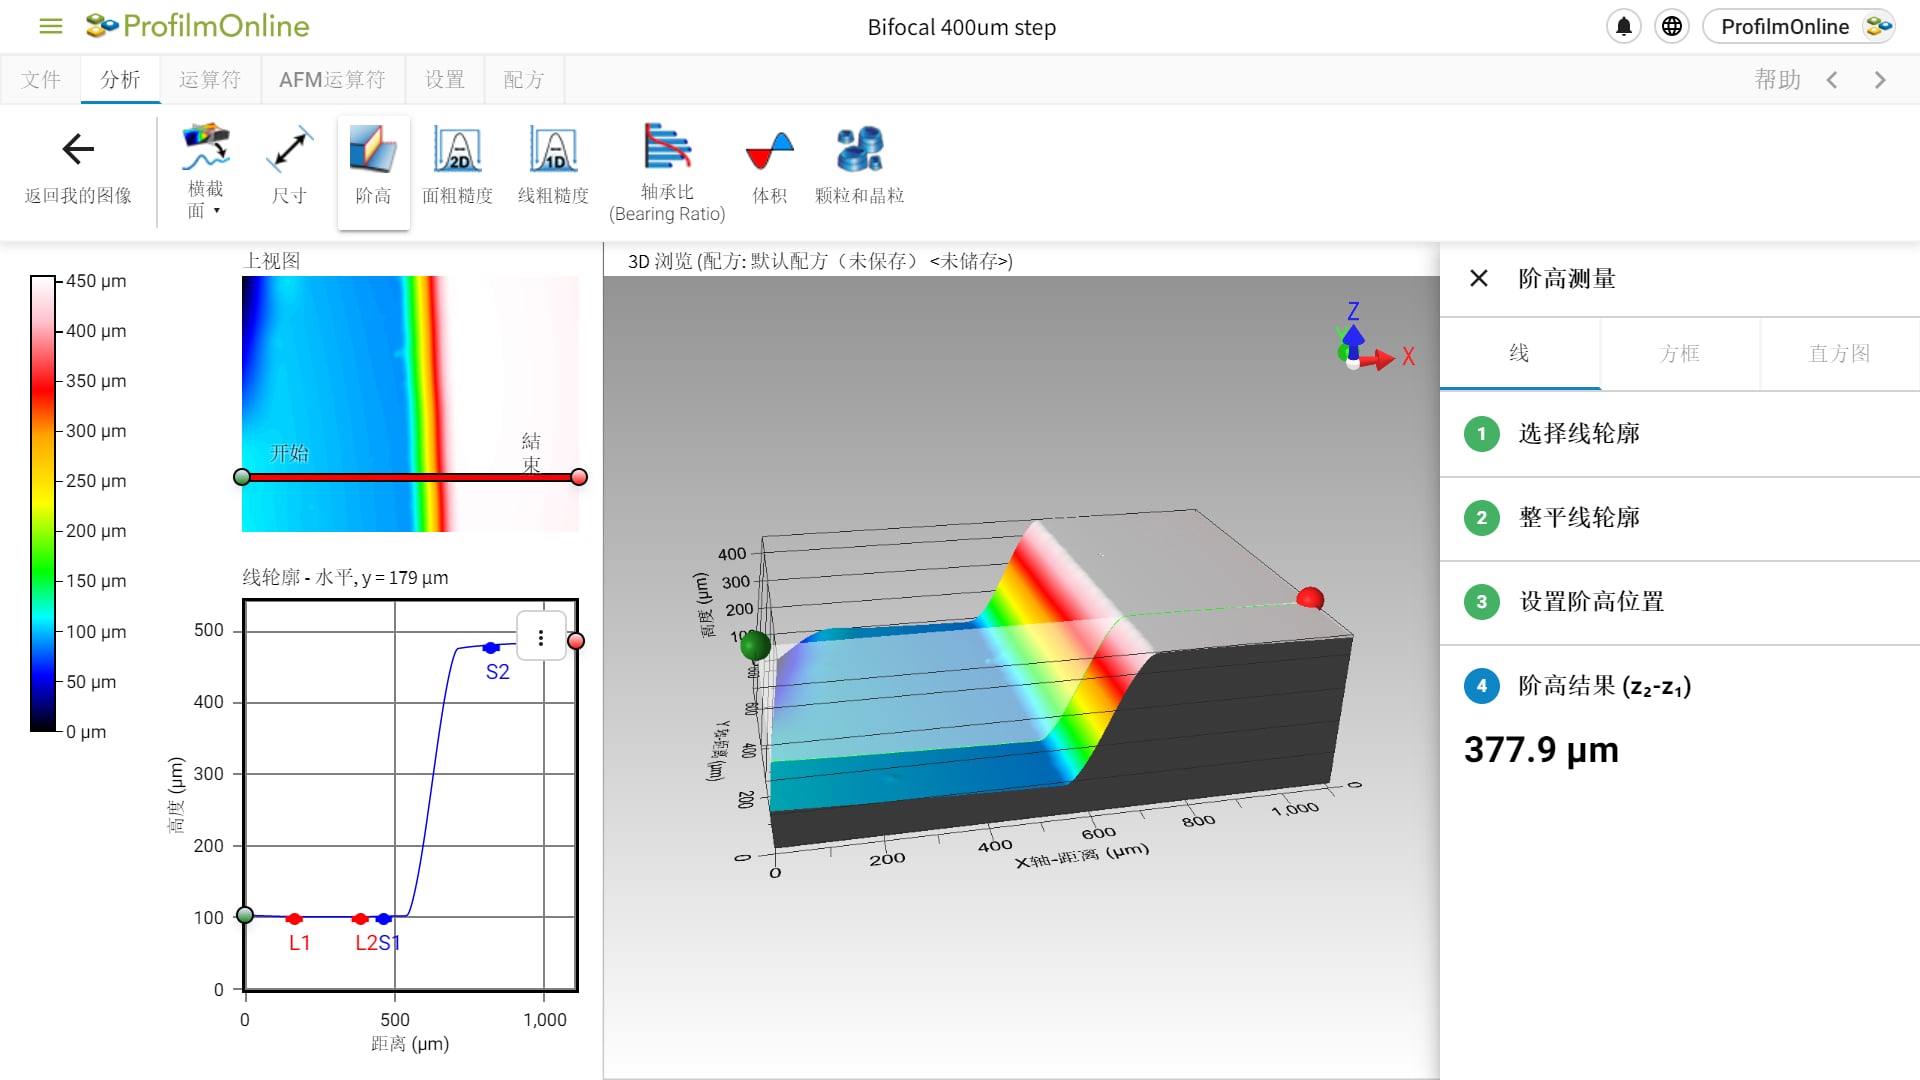Screen dimensions: 1920x1080
Task: Select the L1 marker on profile chart
Action: tap(294, 918)
